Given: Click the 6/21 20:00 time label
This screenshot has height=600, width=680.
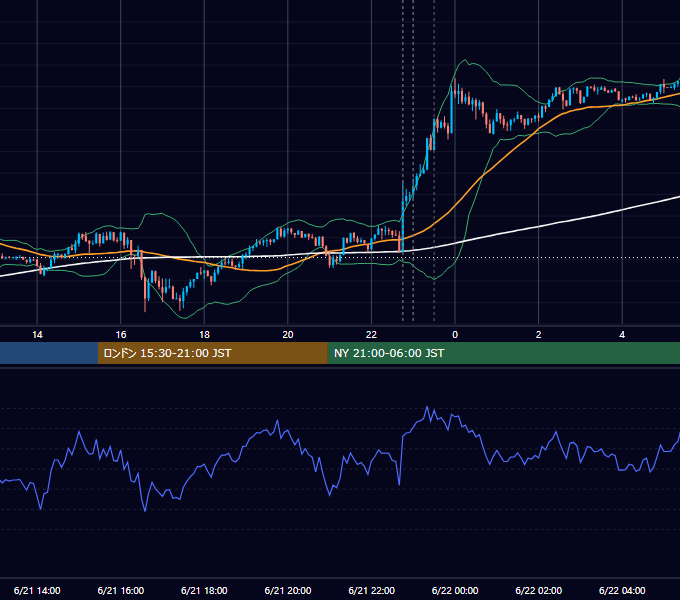Looking at the screenshot, I should [x=288, y=590].
